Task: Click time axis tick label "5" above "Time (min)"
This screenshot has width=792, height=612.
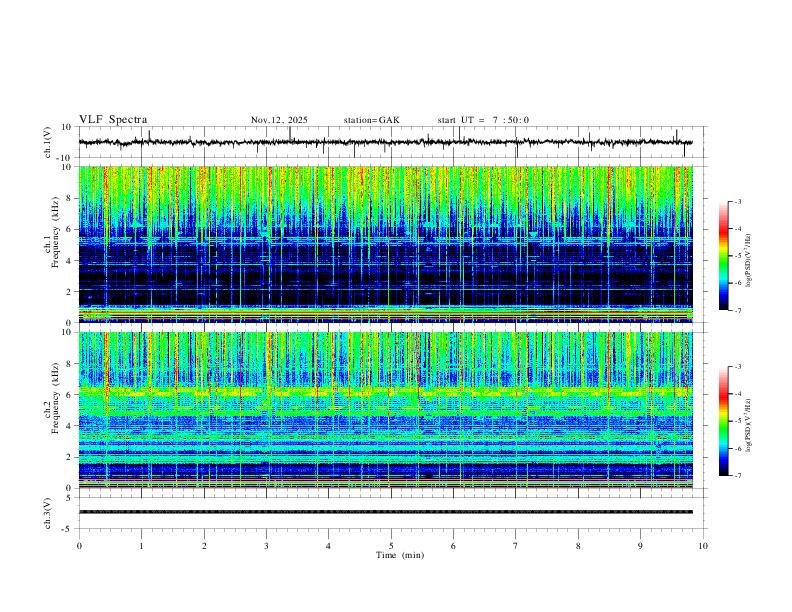Action: coord(391,546)
